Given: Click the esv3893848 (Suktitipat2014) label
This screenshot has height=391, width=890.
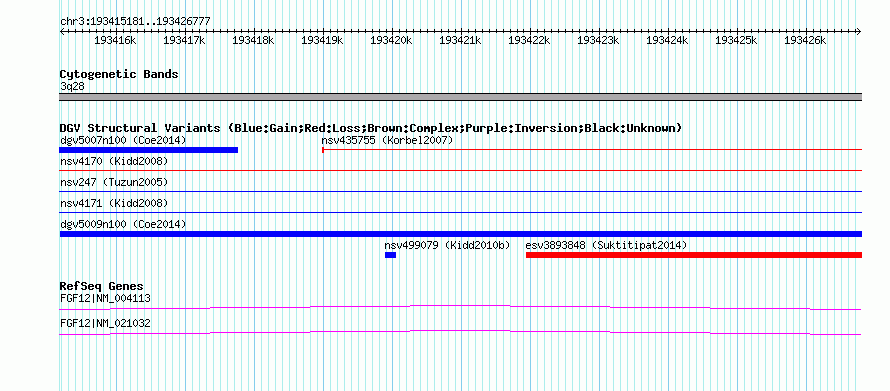Looking at the screenshot, I should tap(606, 245).
